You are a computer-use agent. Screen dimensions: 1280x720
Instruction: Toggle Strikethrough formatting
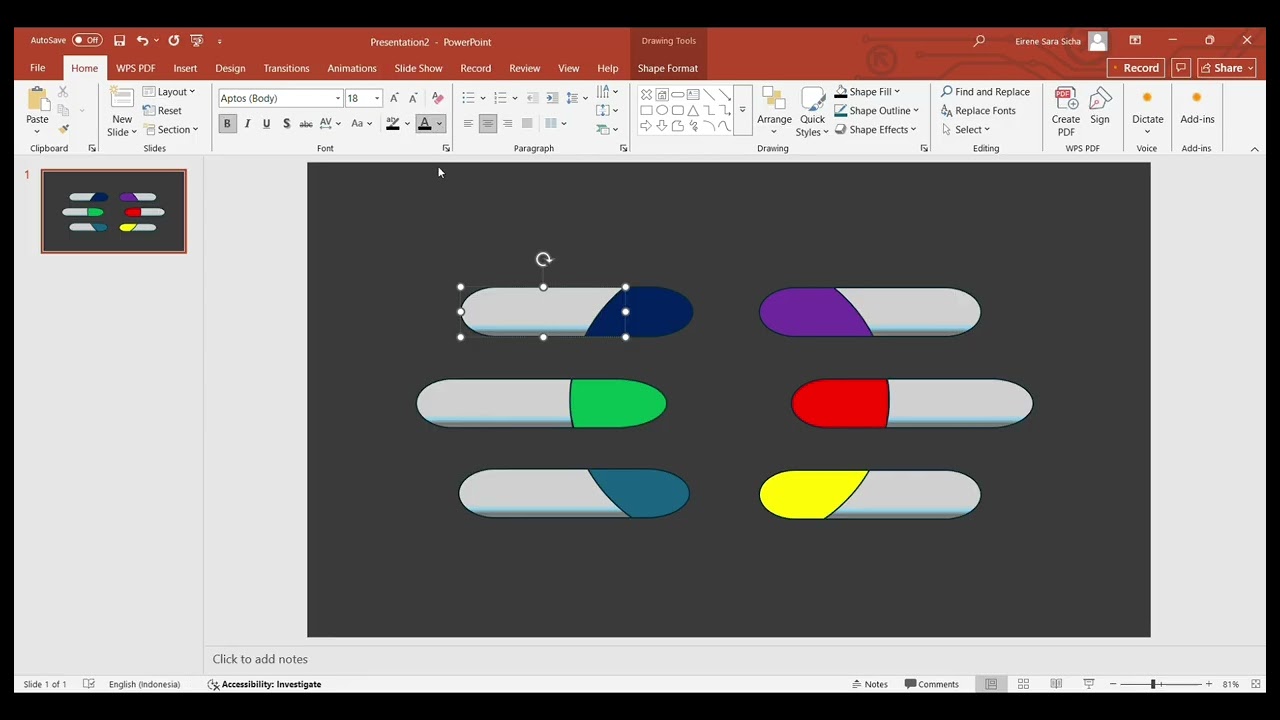tap(306, 124)
